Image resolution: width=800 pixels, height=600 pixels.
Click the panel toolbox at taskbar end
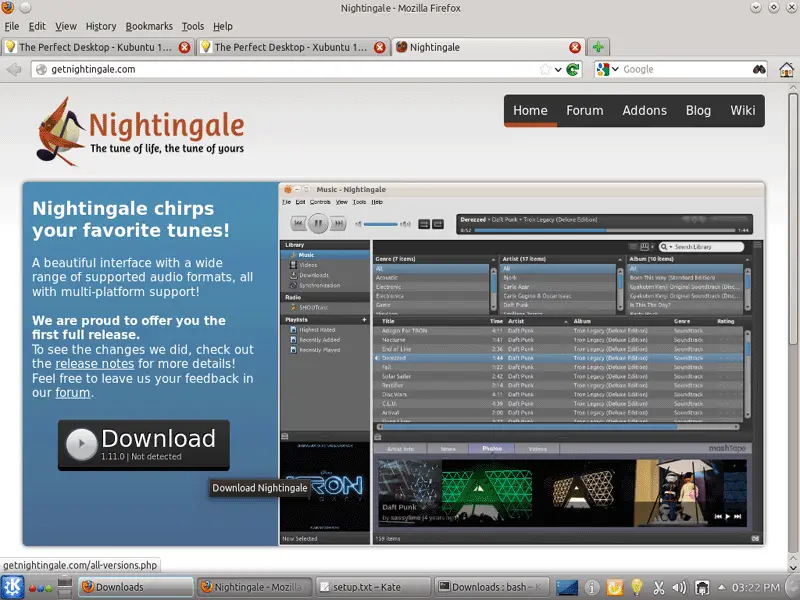[x=793, y=587]
